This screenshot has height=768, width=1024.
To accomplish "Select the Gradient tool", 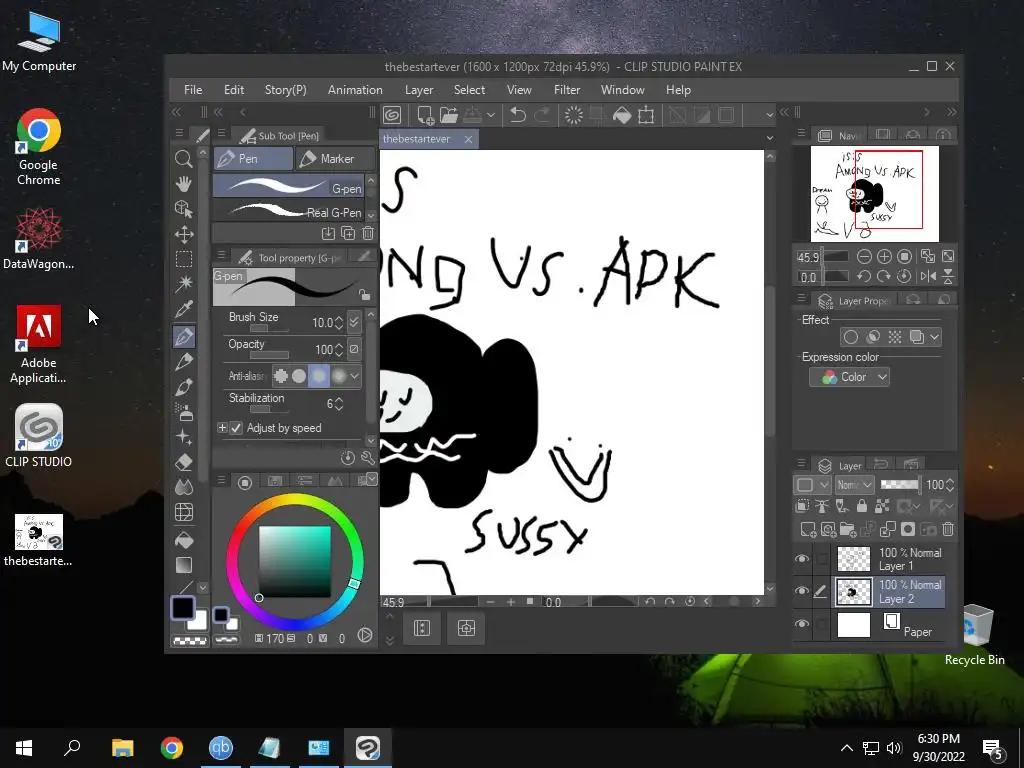I will tap(184, 564).
